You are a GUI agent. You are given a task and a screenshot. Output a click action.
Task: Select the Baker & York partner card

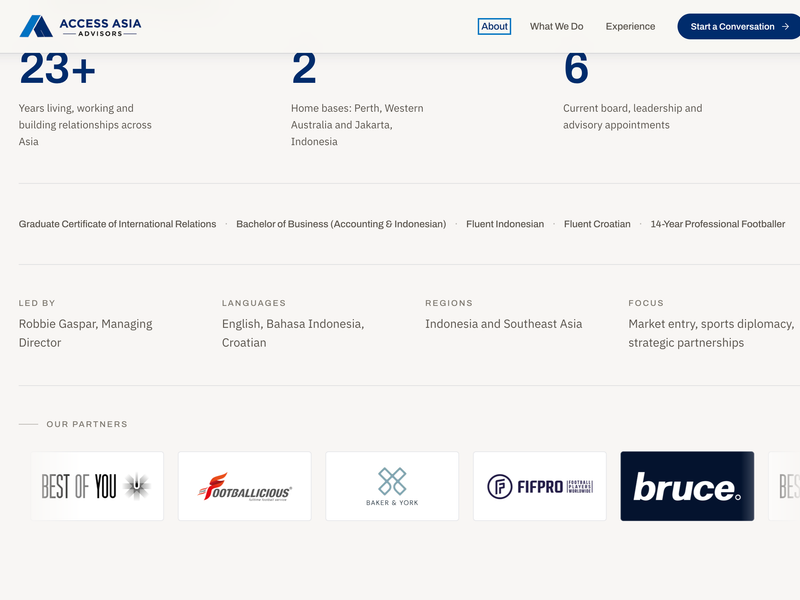(392, 486)
